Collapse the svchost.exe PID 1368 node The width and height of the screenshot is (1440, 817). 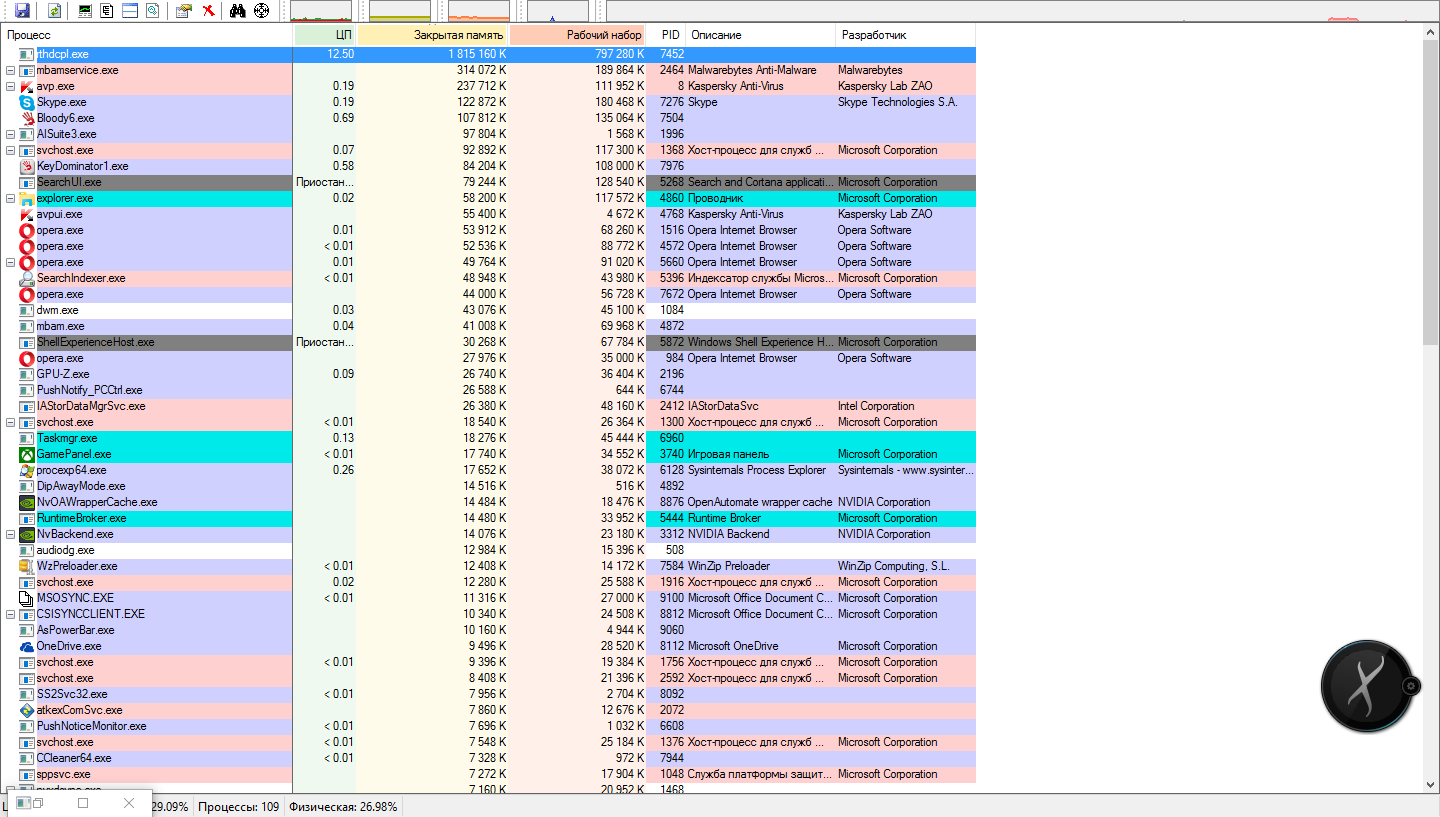tap(10, 150)
